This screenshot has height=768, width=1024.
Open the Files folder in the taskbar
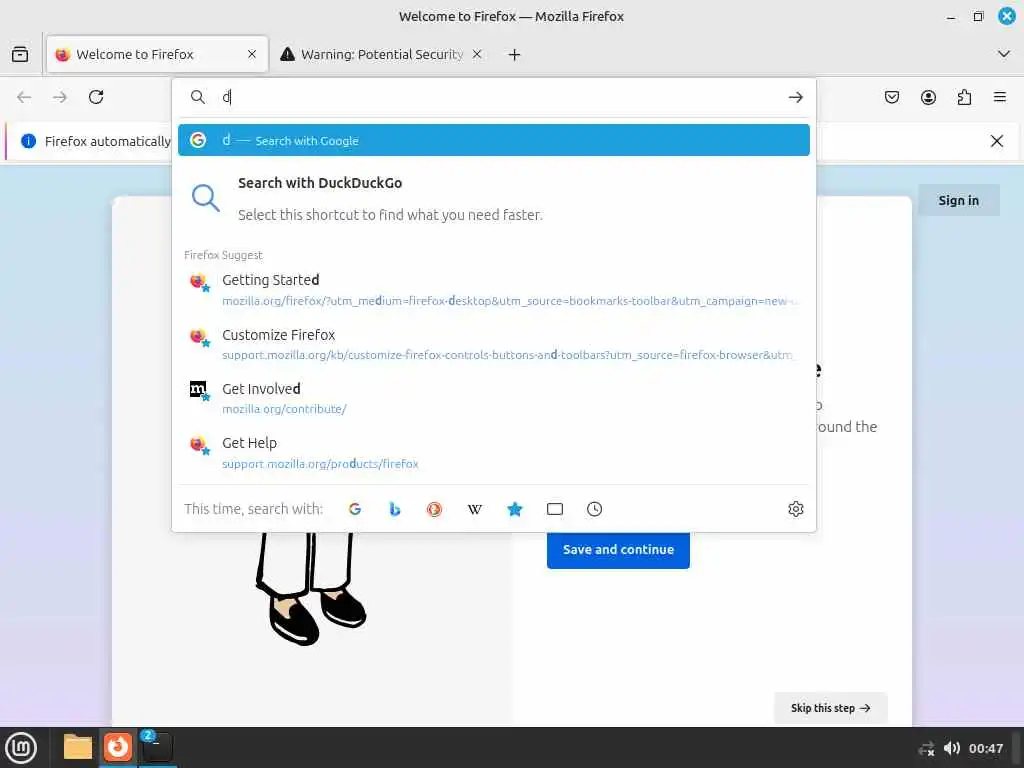tap(78, 747)
